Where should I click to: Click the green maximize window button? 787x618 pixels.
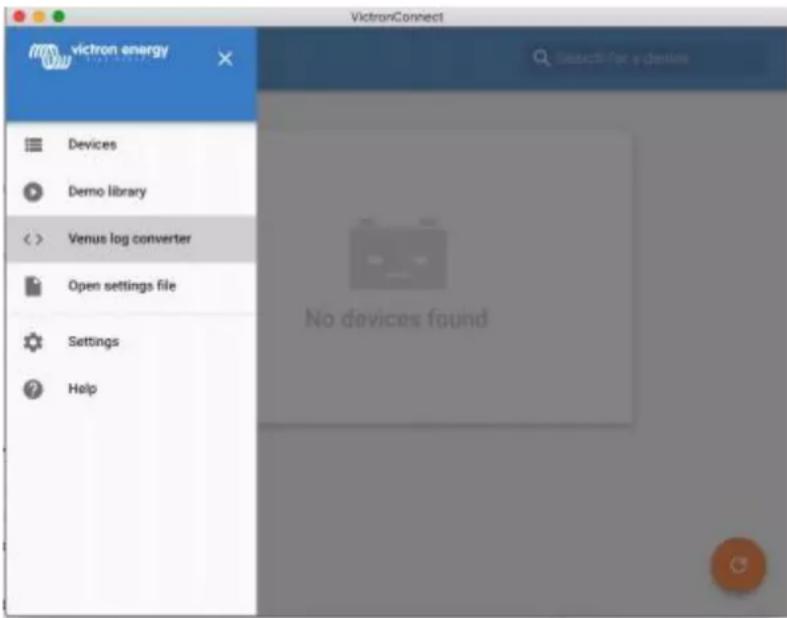(59, 17)
